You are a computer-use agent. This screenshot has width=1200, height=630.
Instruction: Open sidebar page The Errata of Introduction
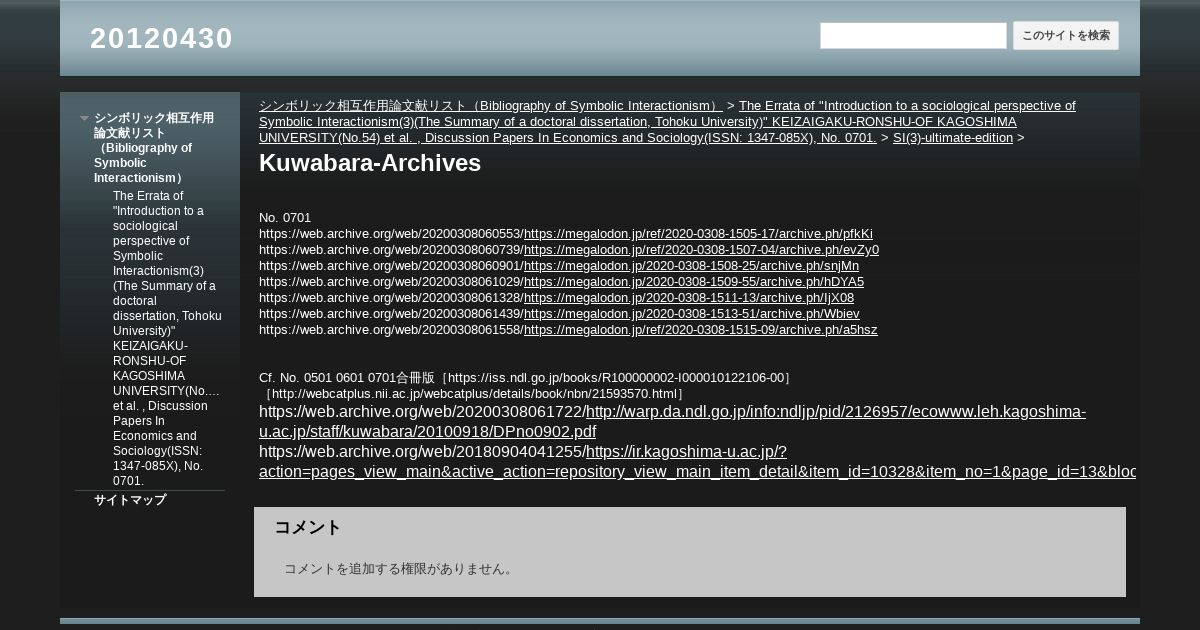click(x=167, y=338)
